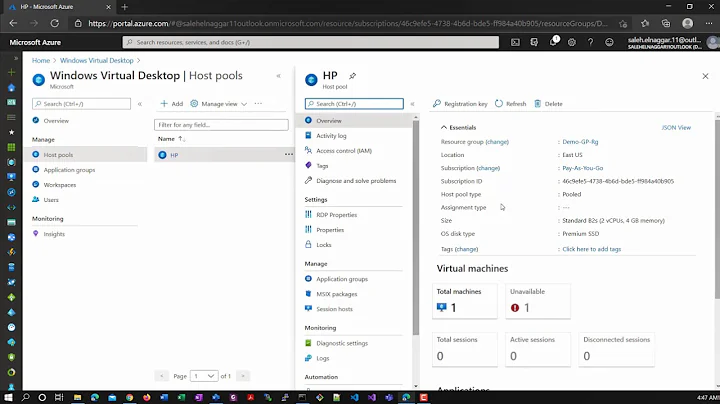
Task: Click the Registration key button
Action: pos(460,104)
